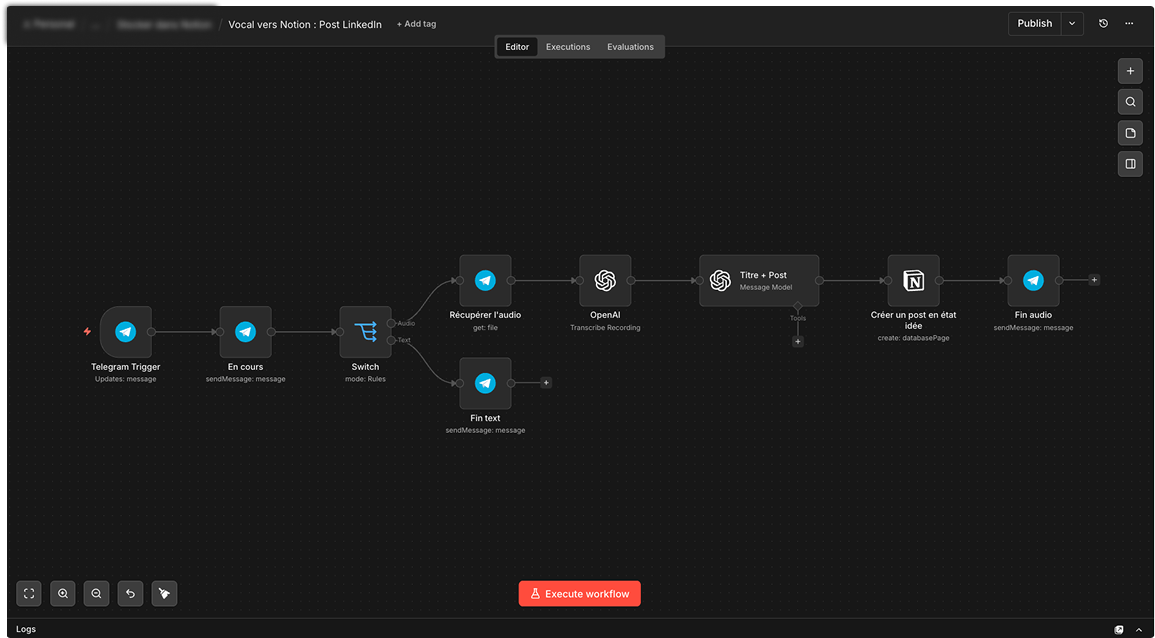Click + Add tag
The image size is (1155, 638).
pos(416,24)
